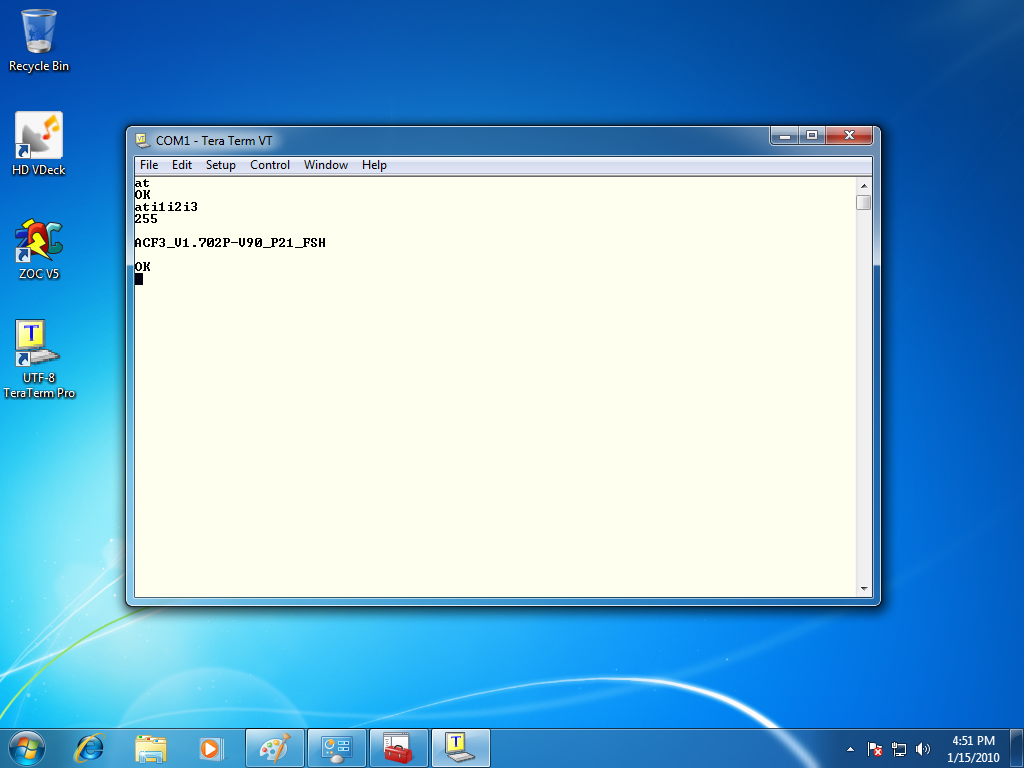The image size is (1024, 768).
Task: Open the ZOC V5 desktop shortcut
Action: pyautogui.click(x=39, y=242)
